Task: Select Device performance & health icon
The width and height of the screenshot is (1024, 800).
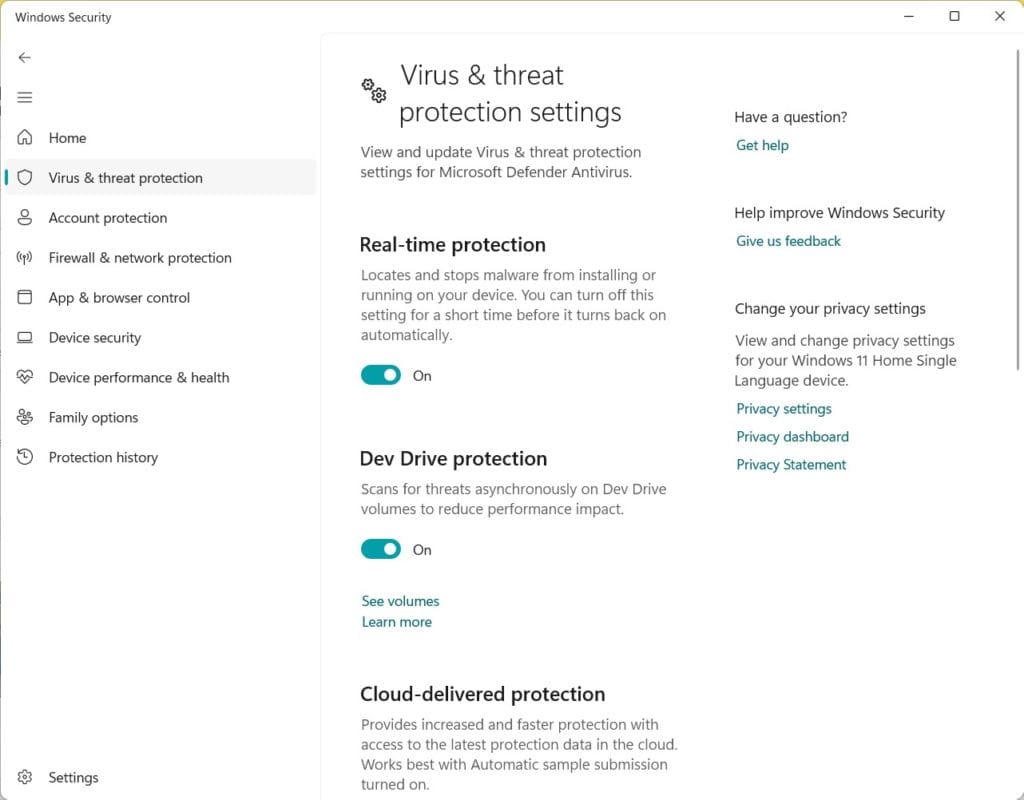Action: [25, 377]
